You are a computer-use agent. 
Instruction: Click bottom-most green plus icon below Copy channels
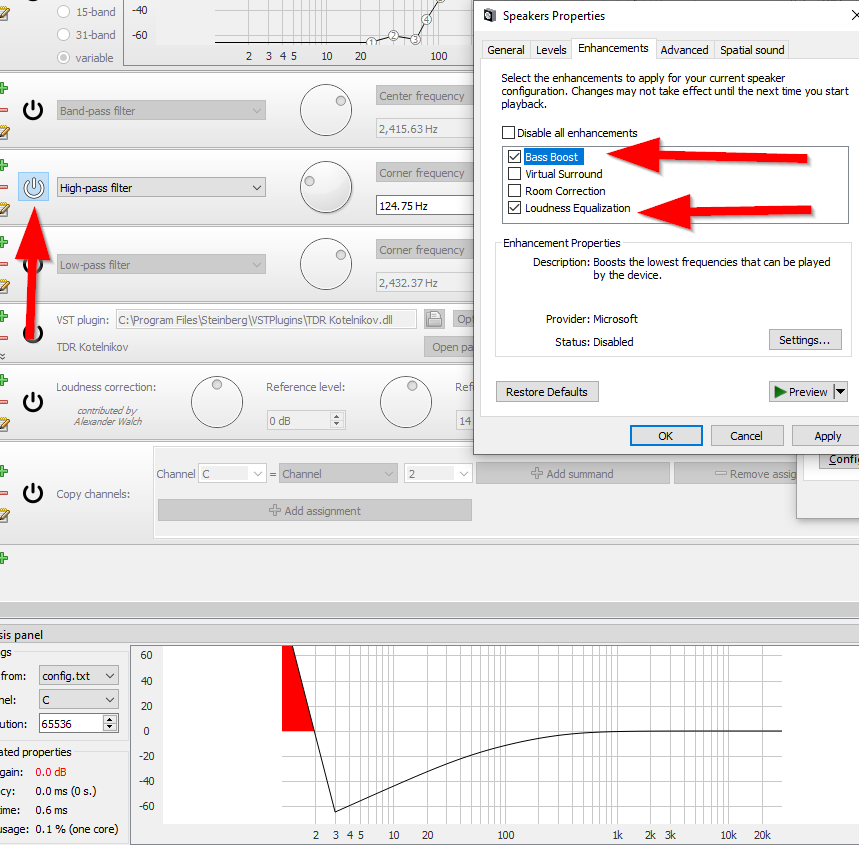tap(3, 558)
